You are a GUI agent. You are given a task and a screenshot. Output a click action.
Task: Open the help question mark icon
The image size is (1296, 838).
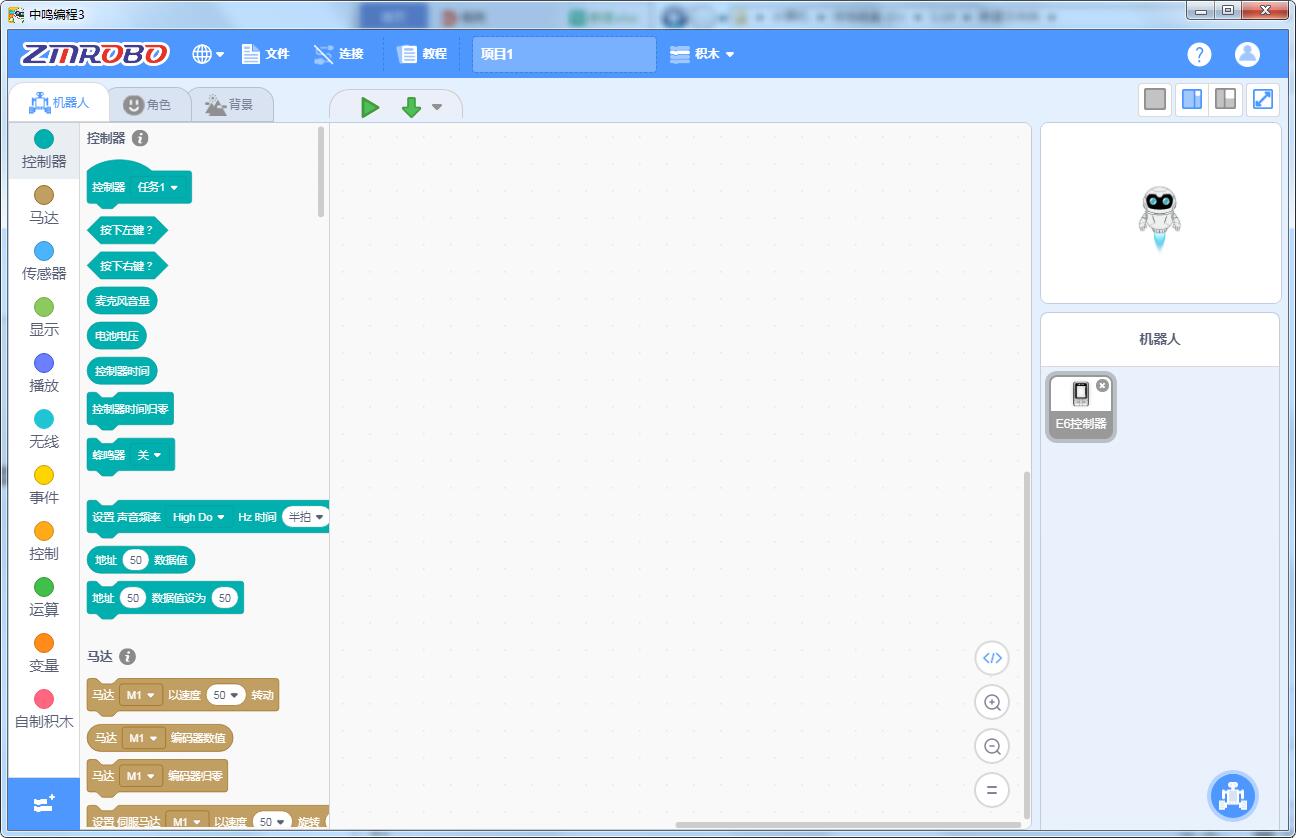pos(1199,55)
